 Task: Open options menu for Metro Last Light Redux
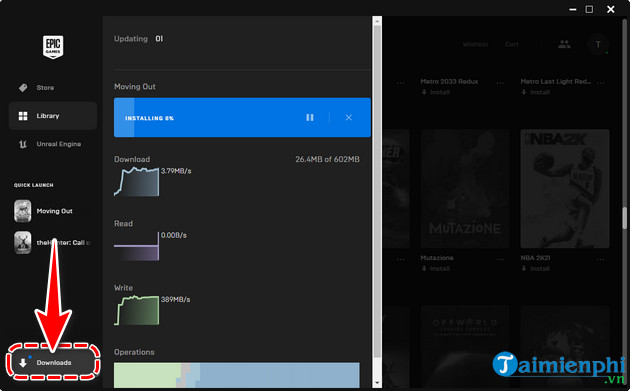[601, 82]
